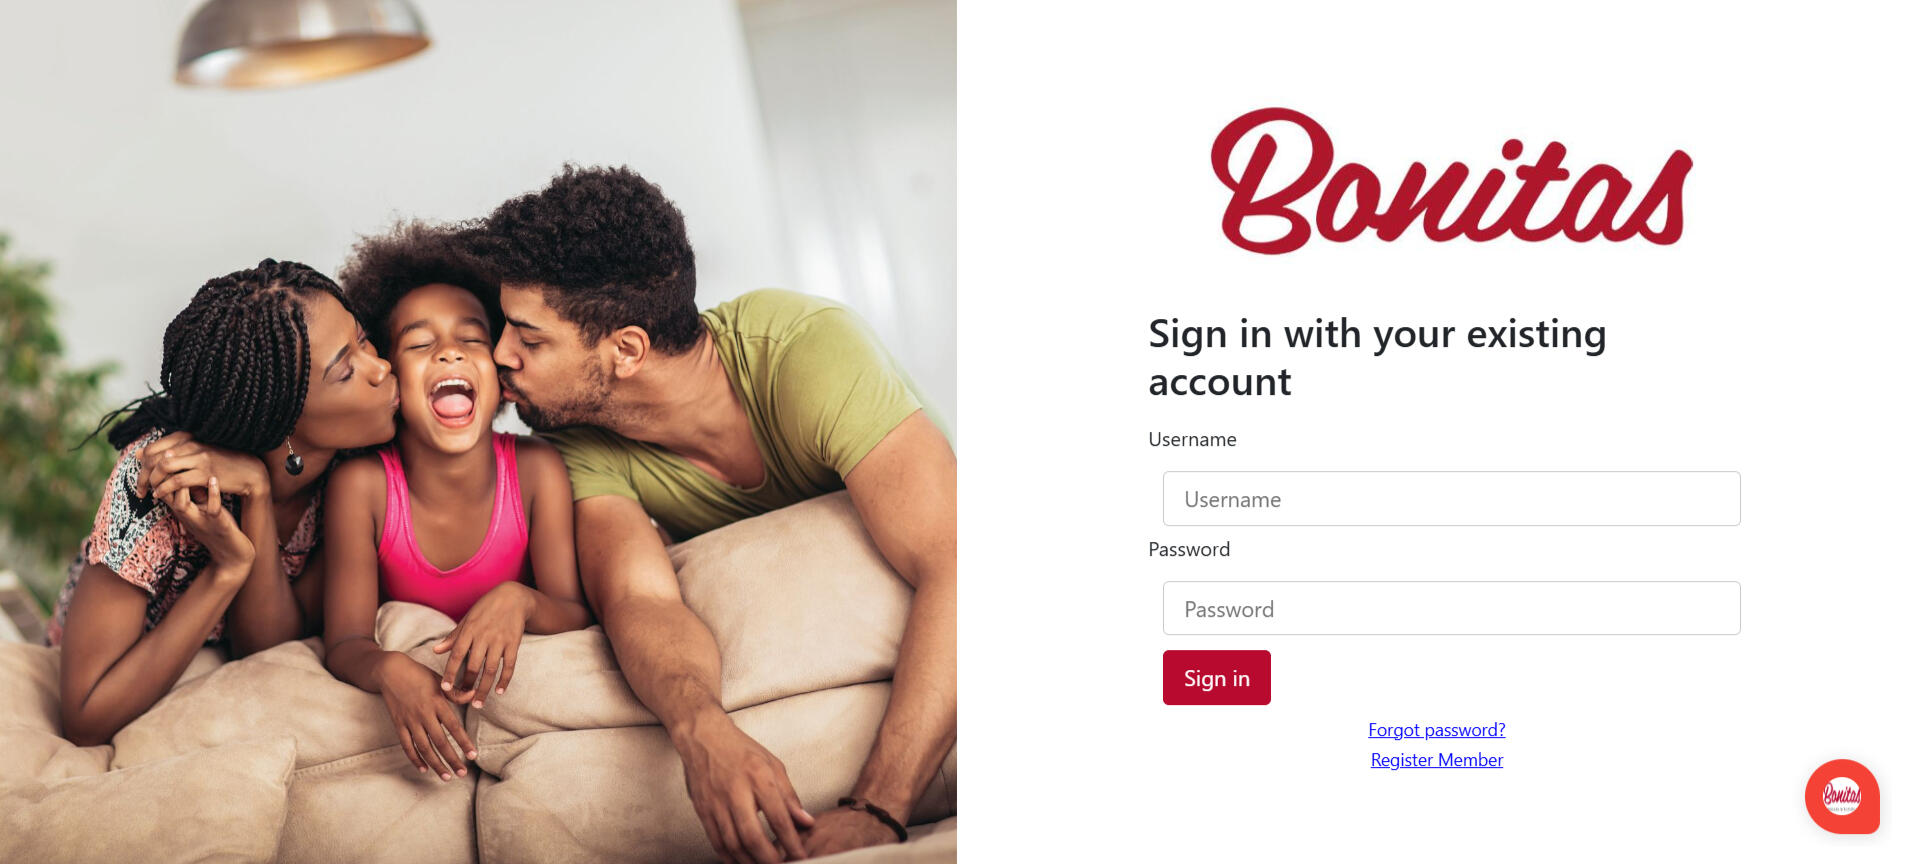The height and width of the screenshot is (864, 1909).
Task: Click the woman's dangling earring
Action: click(293, 459)
